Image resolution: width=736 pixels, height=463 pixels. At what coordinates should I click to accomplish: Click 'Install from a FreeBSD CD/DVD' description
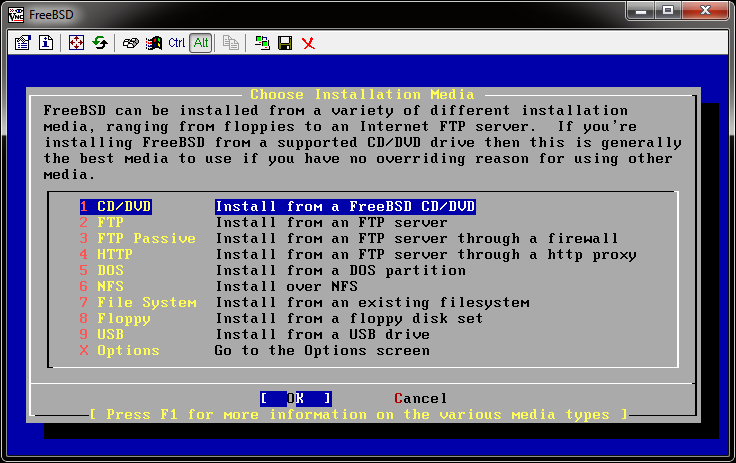[345, 207]
